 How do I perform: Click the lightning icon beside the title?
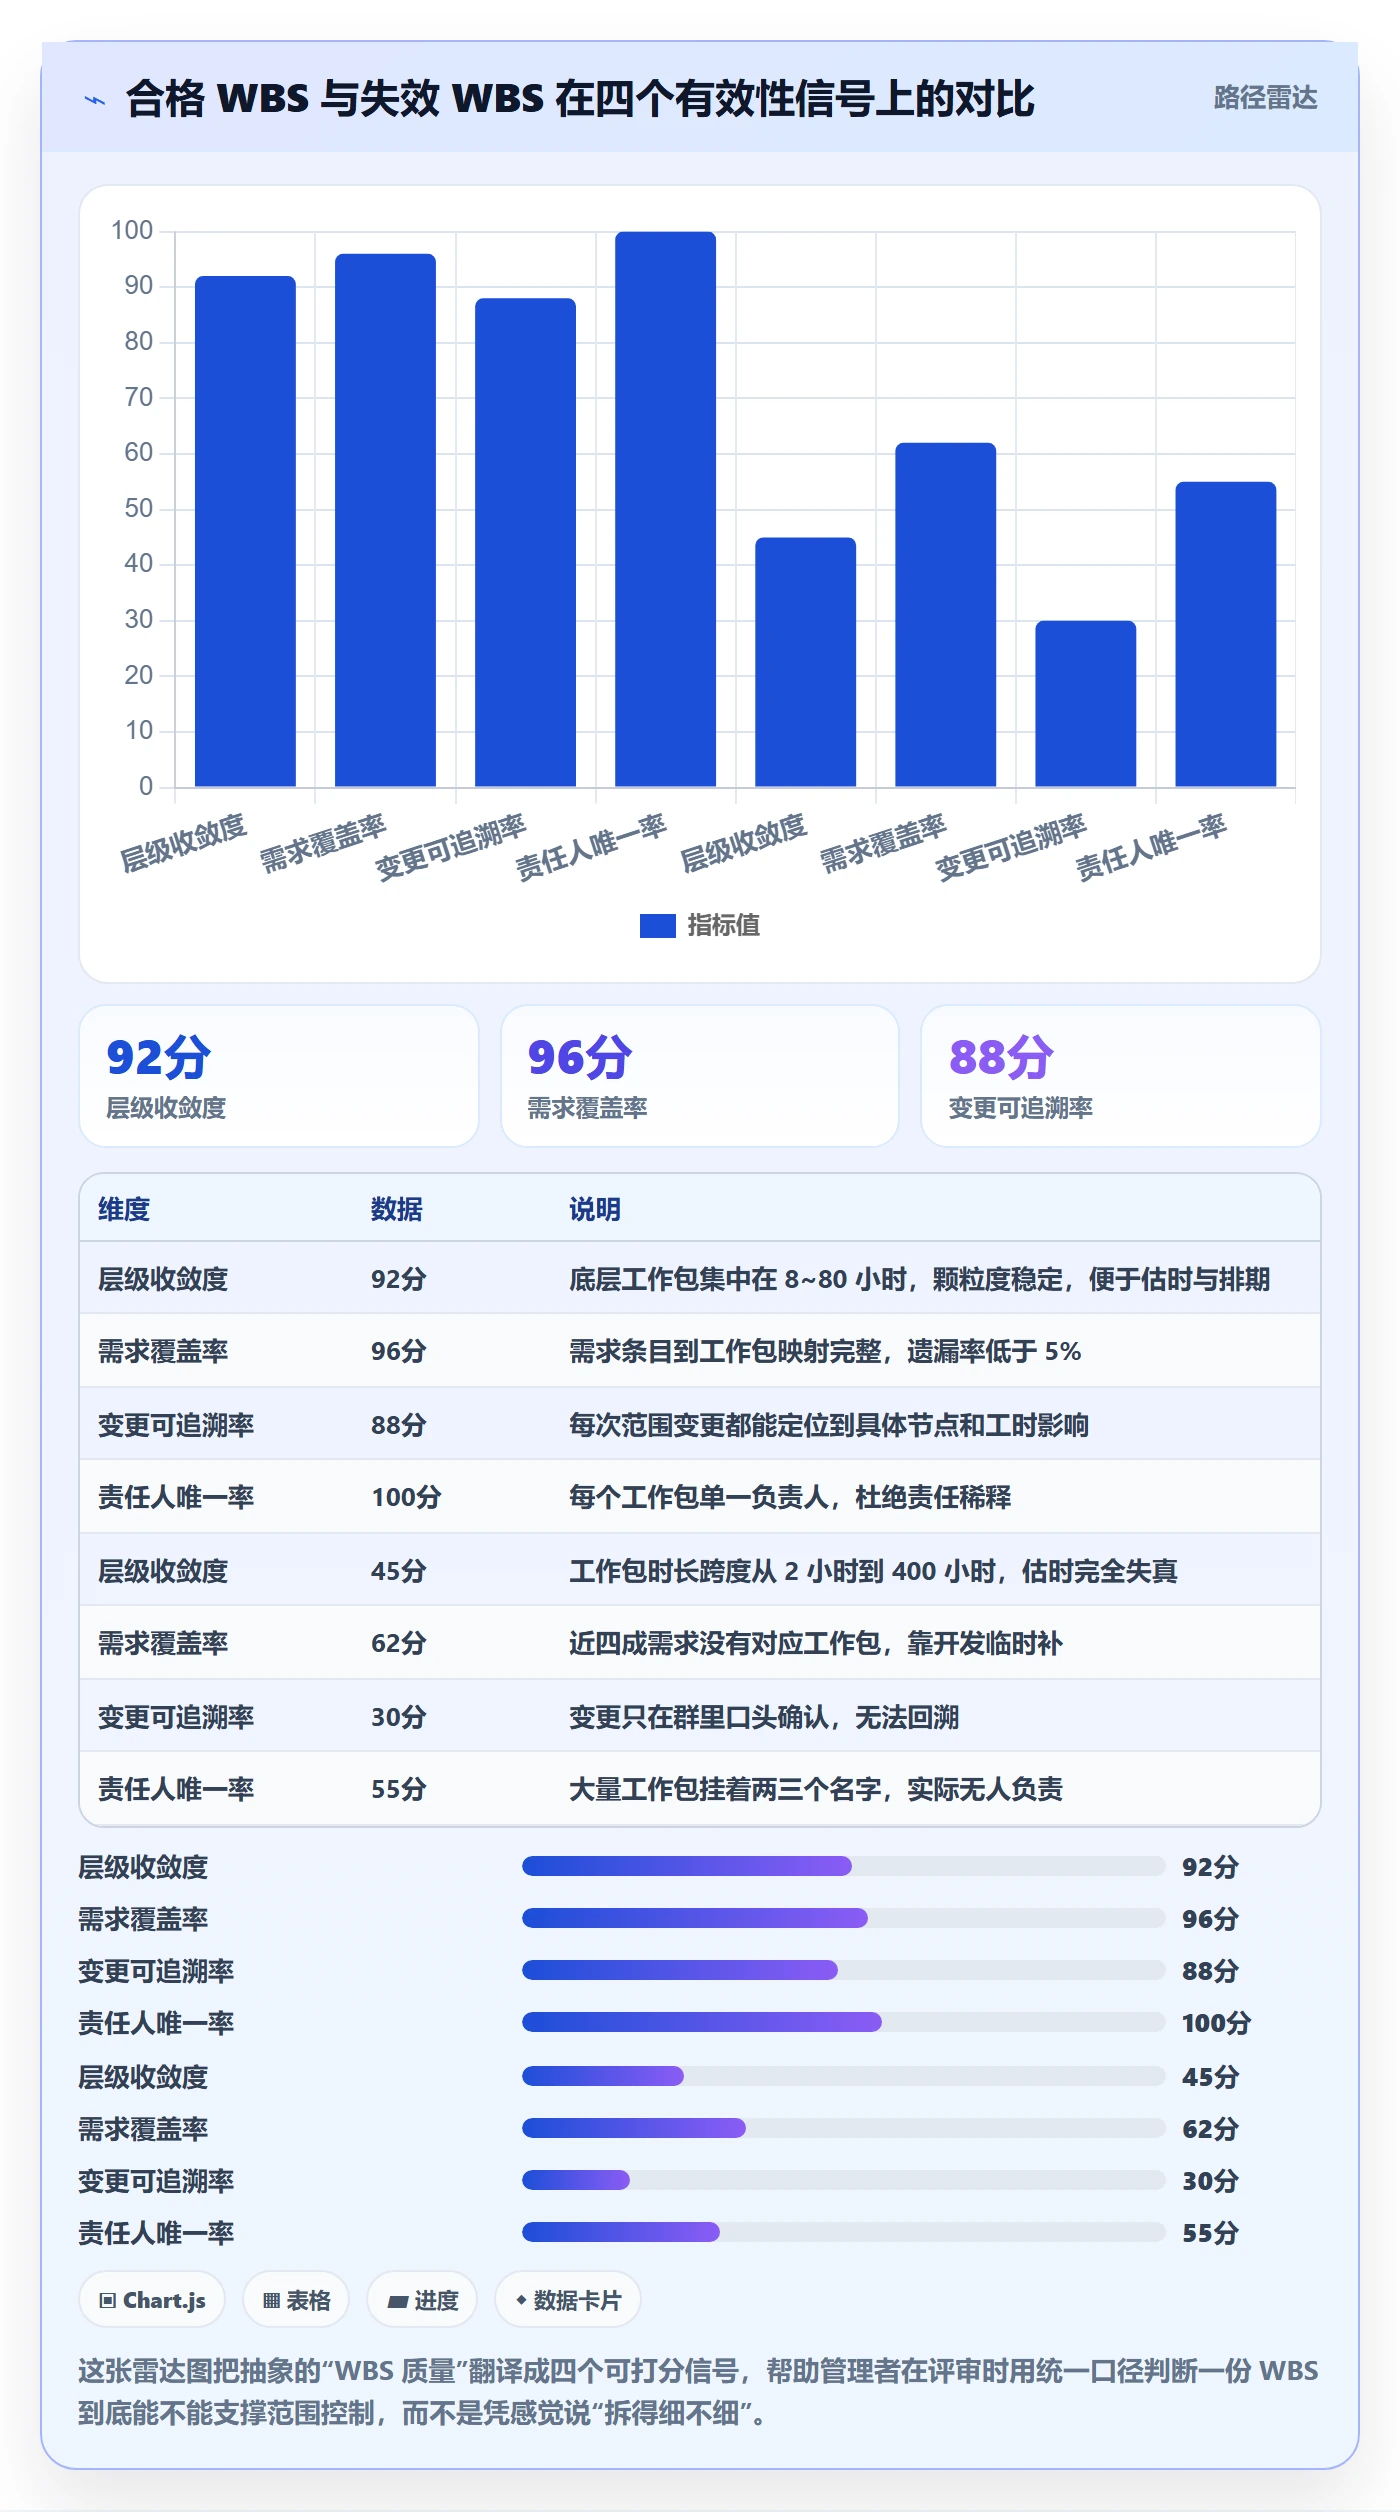[95, 99]
